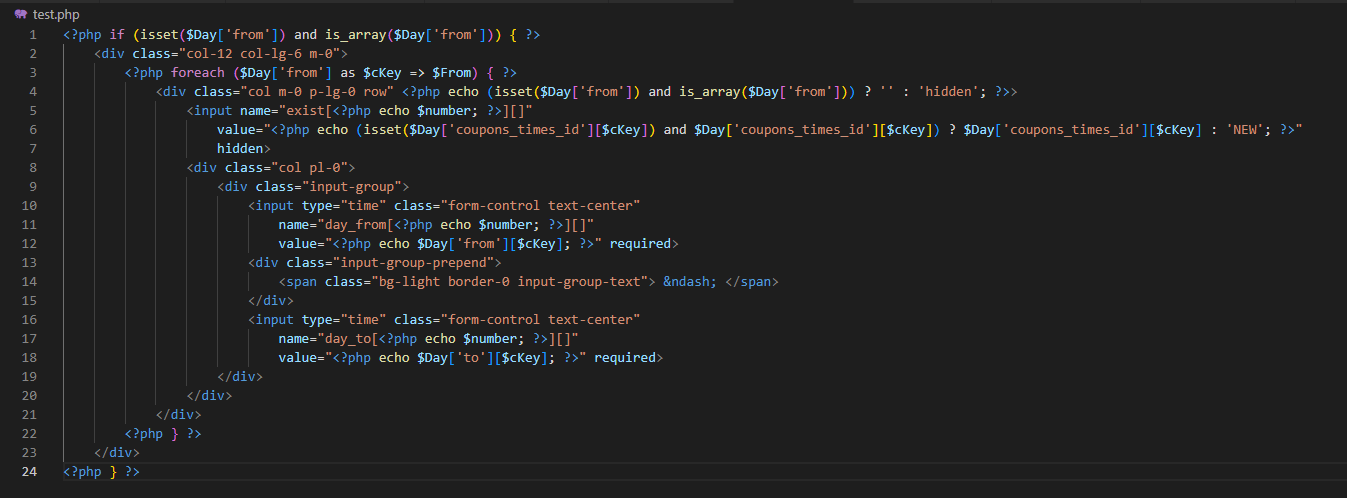Click line number 8 in the gutter
Viewport: 1347px width, 498px height.
click(x=33, y=168)
